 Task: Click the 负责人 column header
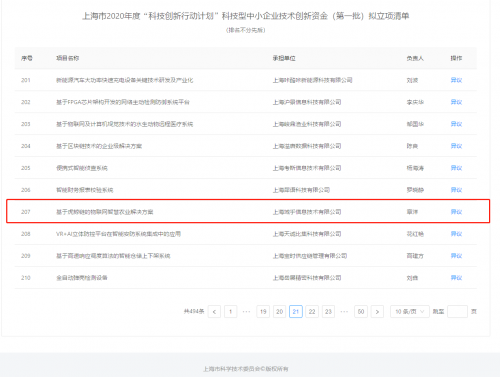tap(415, 58)
